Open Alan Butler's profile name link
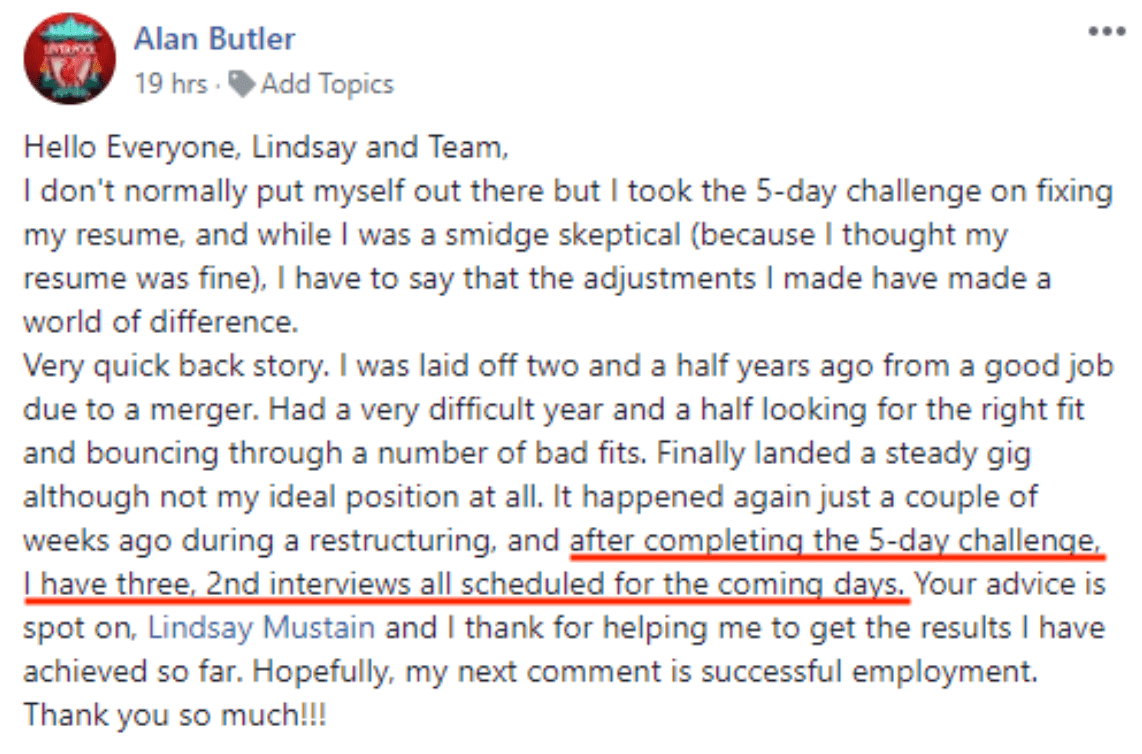The height and width of the screenshot is (754, 1142). [214, 39]
